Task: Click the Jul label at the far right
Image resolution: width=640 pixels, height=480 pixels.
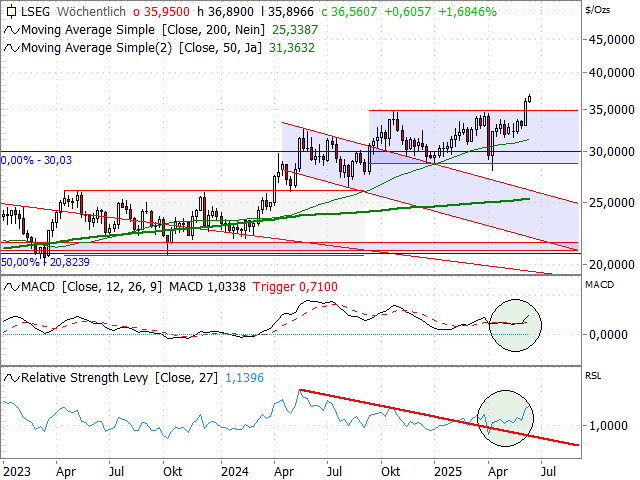Action: click(x=548, y=472)
